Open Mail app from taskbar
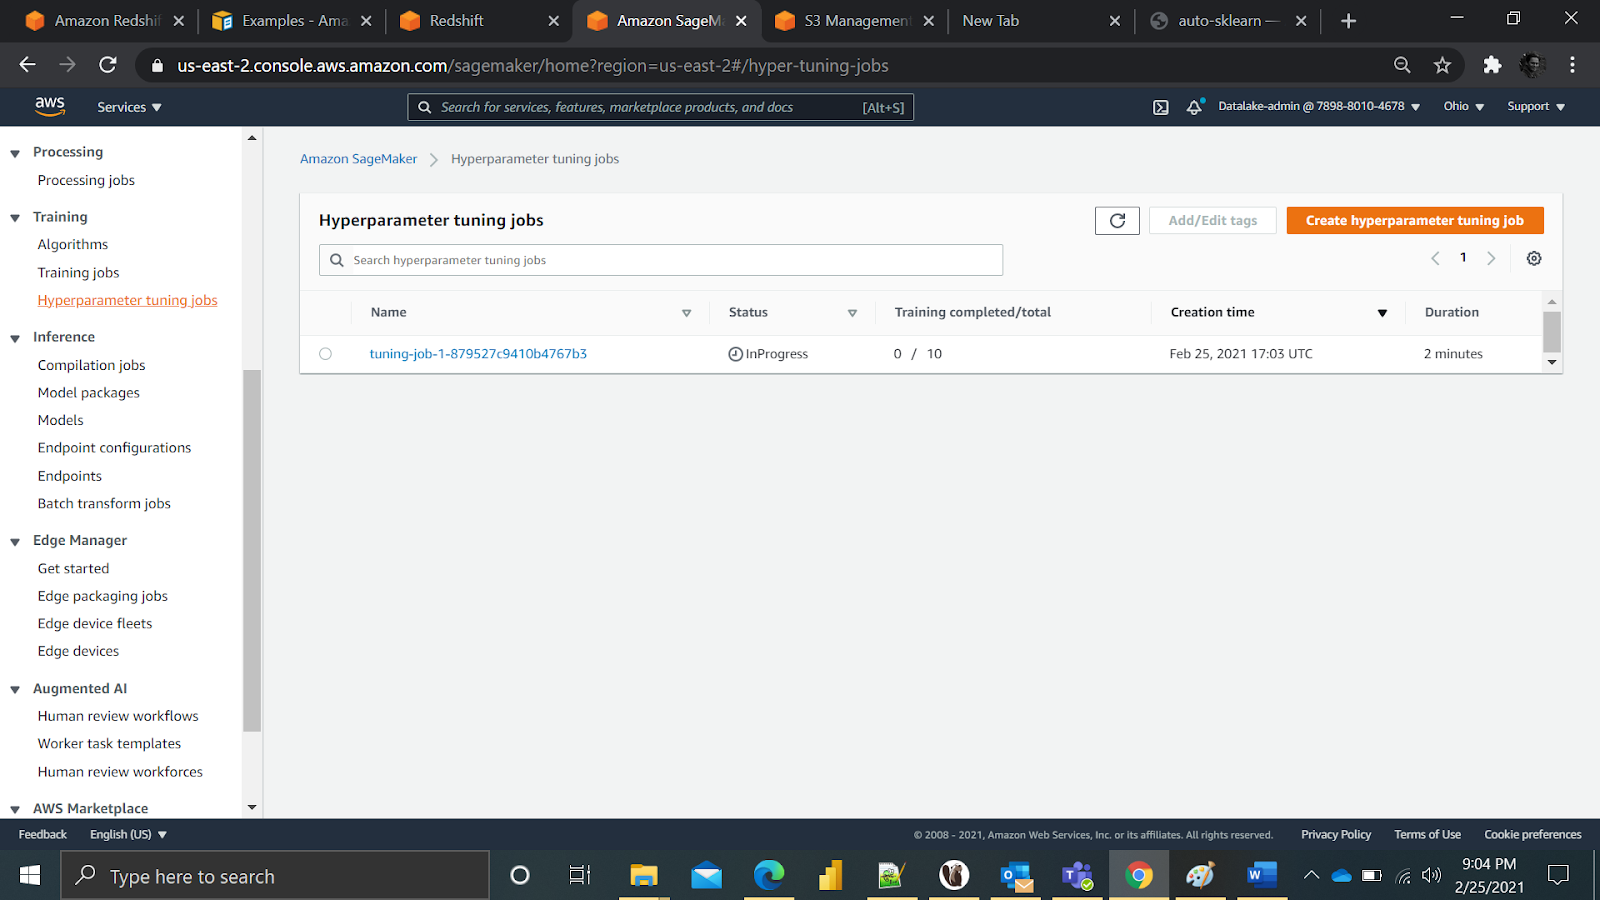This screenshot has height=900, width=1600. 706,876
